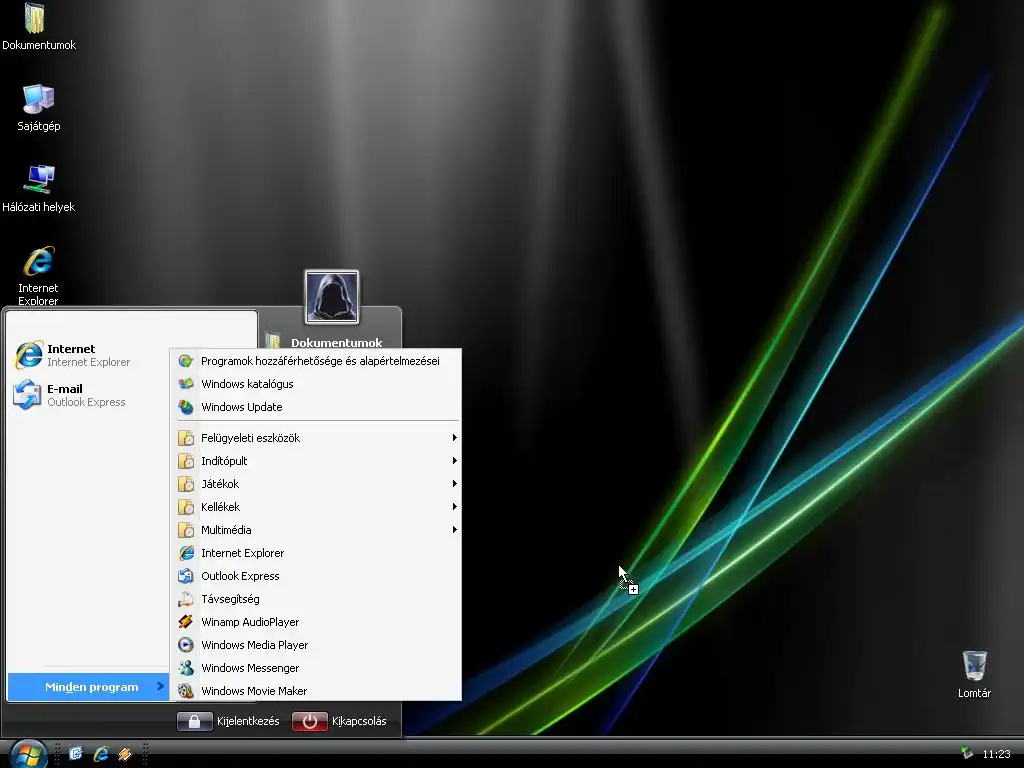
Task: Click the Windows Update globe icon
Action: click(186, 407)
